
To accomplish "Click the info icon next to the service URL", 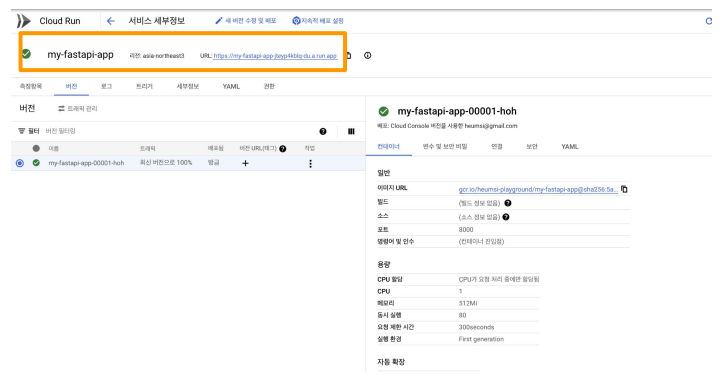I will 367,55.
